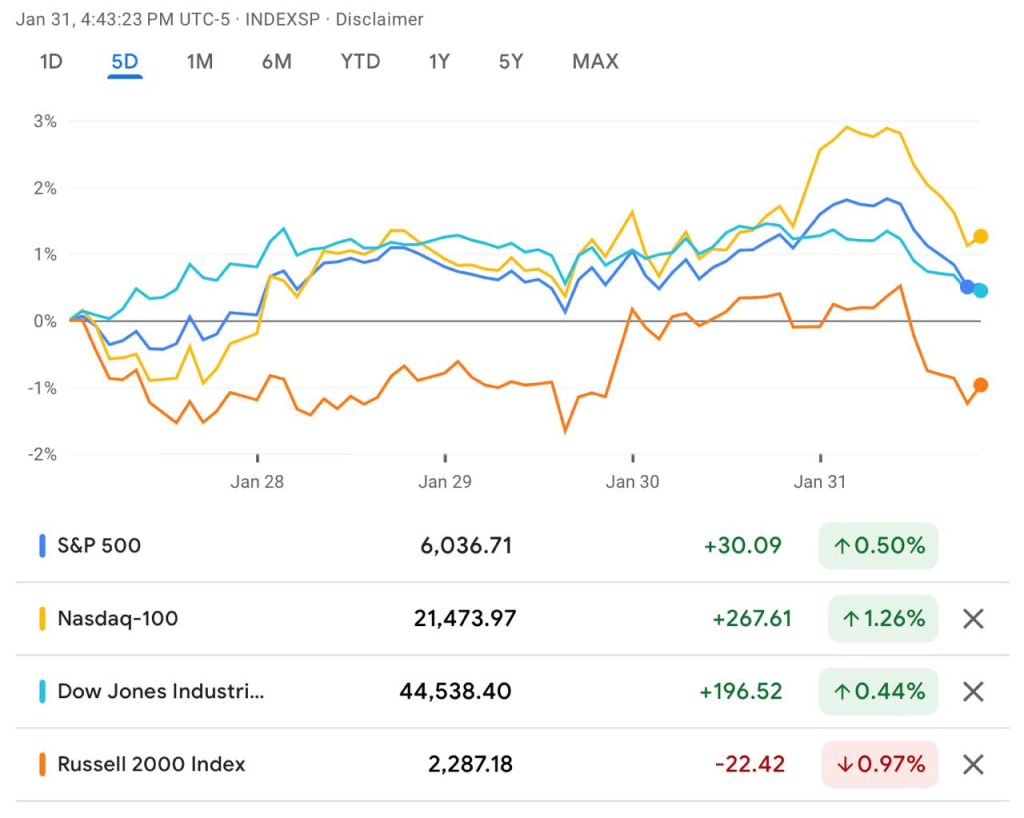Select the 1M time range tab
Viewport: 1024px width, 818px height.
[x=200, y=62]
